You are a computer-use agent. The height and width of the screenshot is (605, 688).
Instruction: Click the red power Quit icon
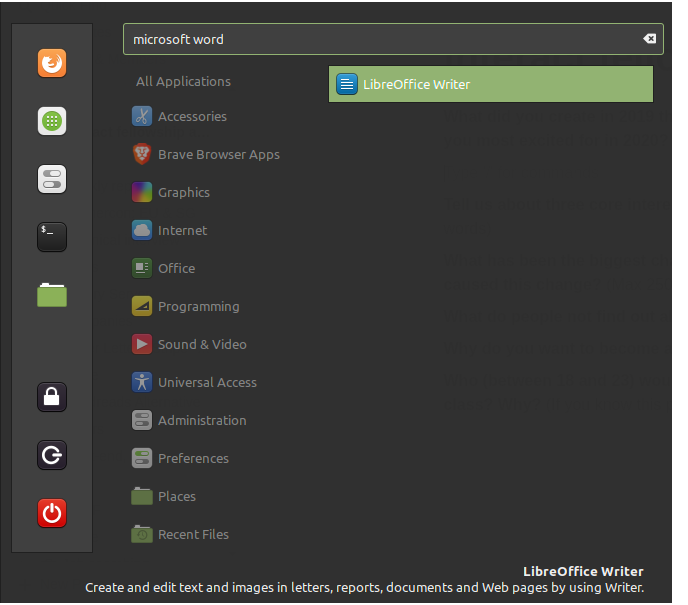(52, 513)
